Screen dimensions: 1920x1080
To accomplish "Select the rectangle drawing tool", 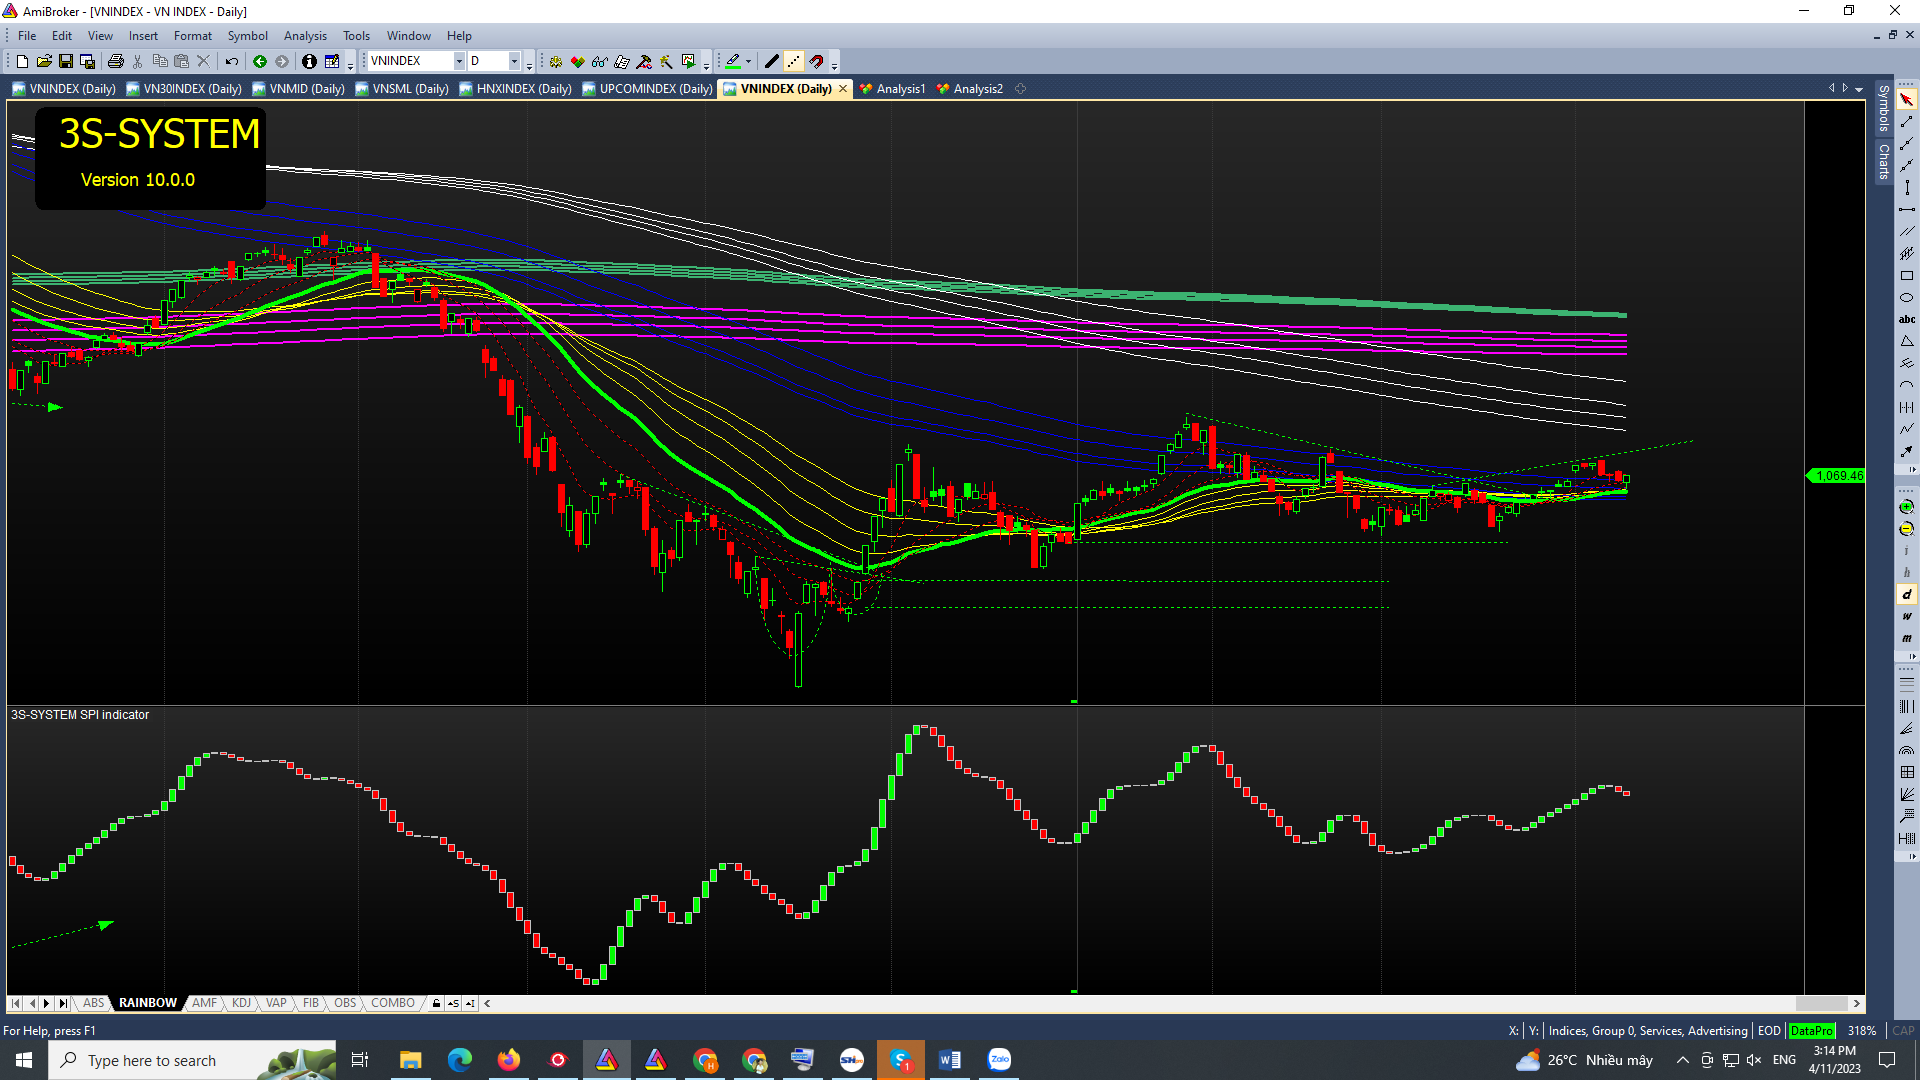I will (x=1906, y=276).
